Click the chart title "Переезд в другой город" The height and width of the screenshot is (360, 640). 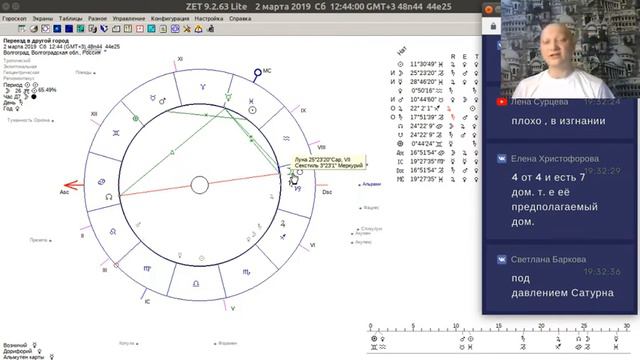click(36, 41)
